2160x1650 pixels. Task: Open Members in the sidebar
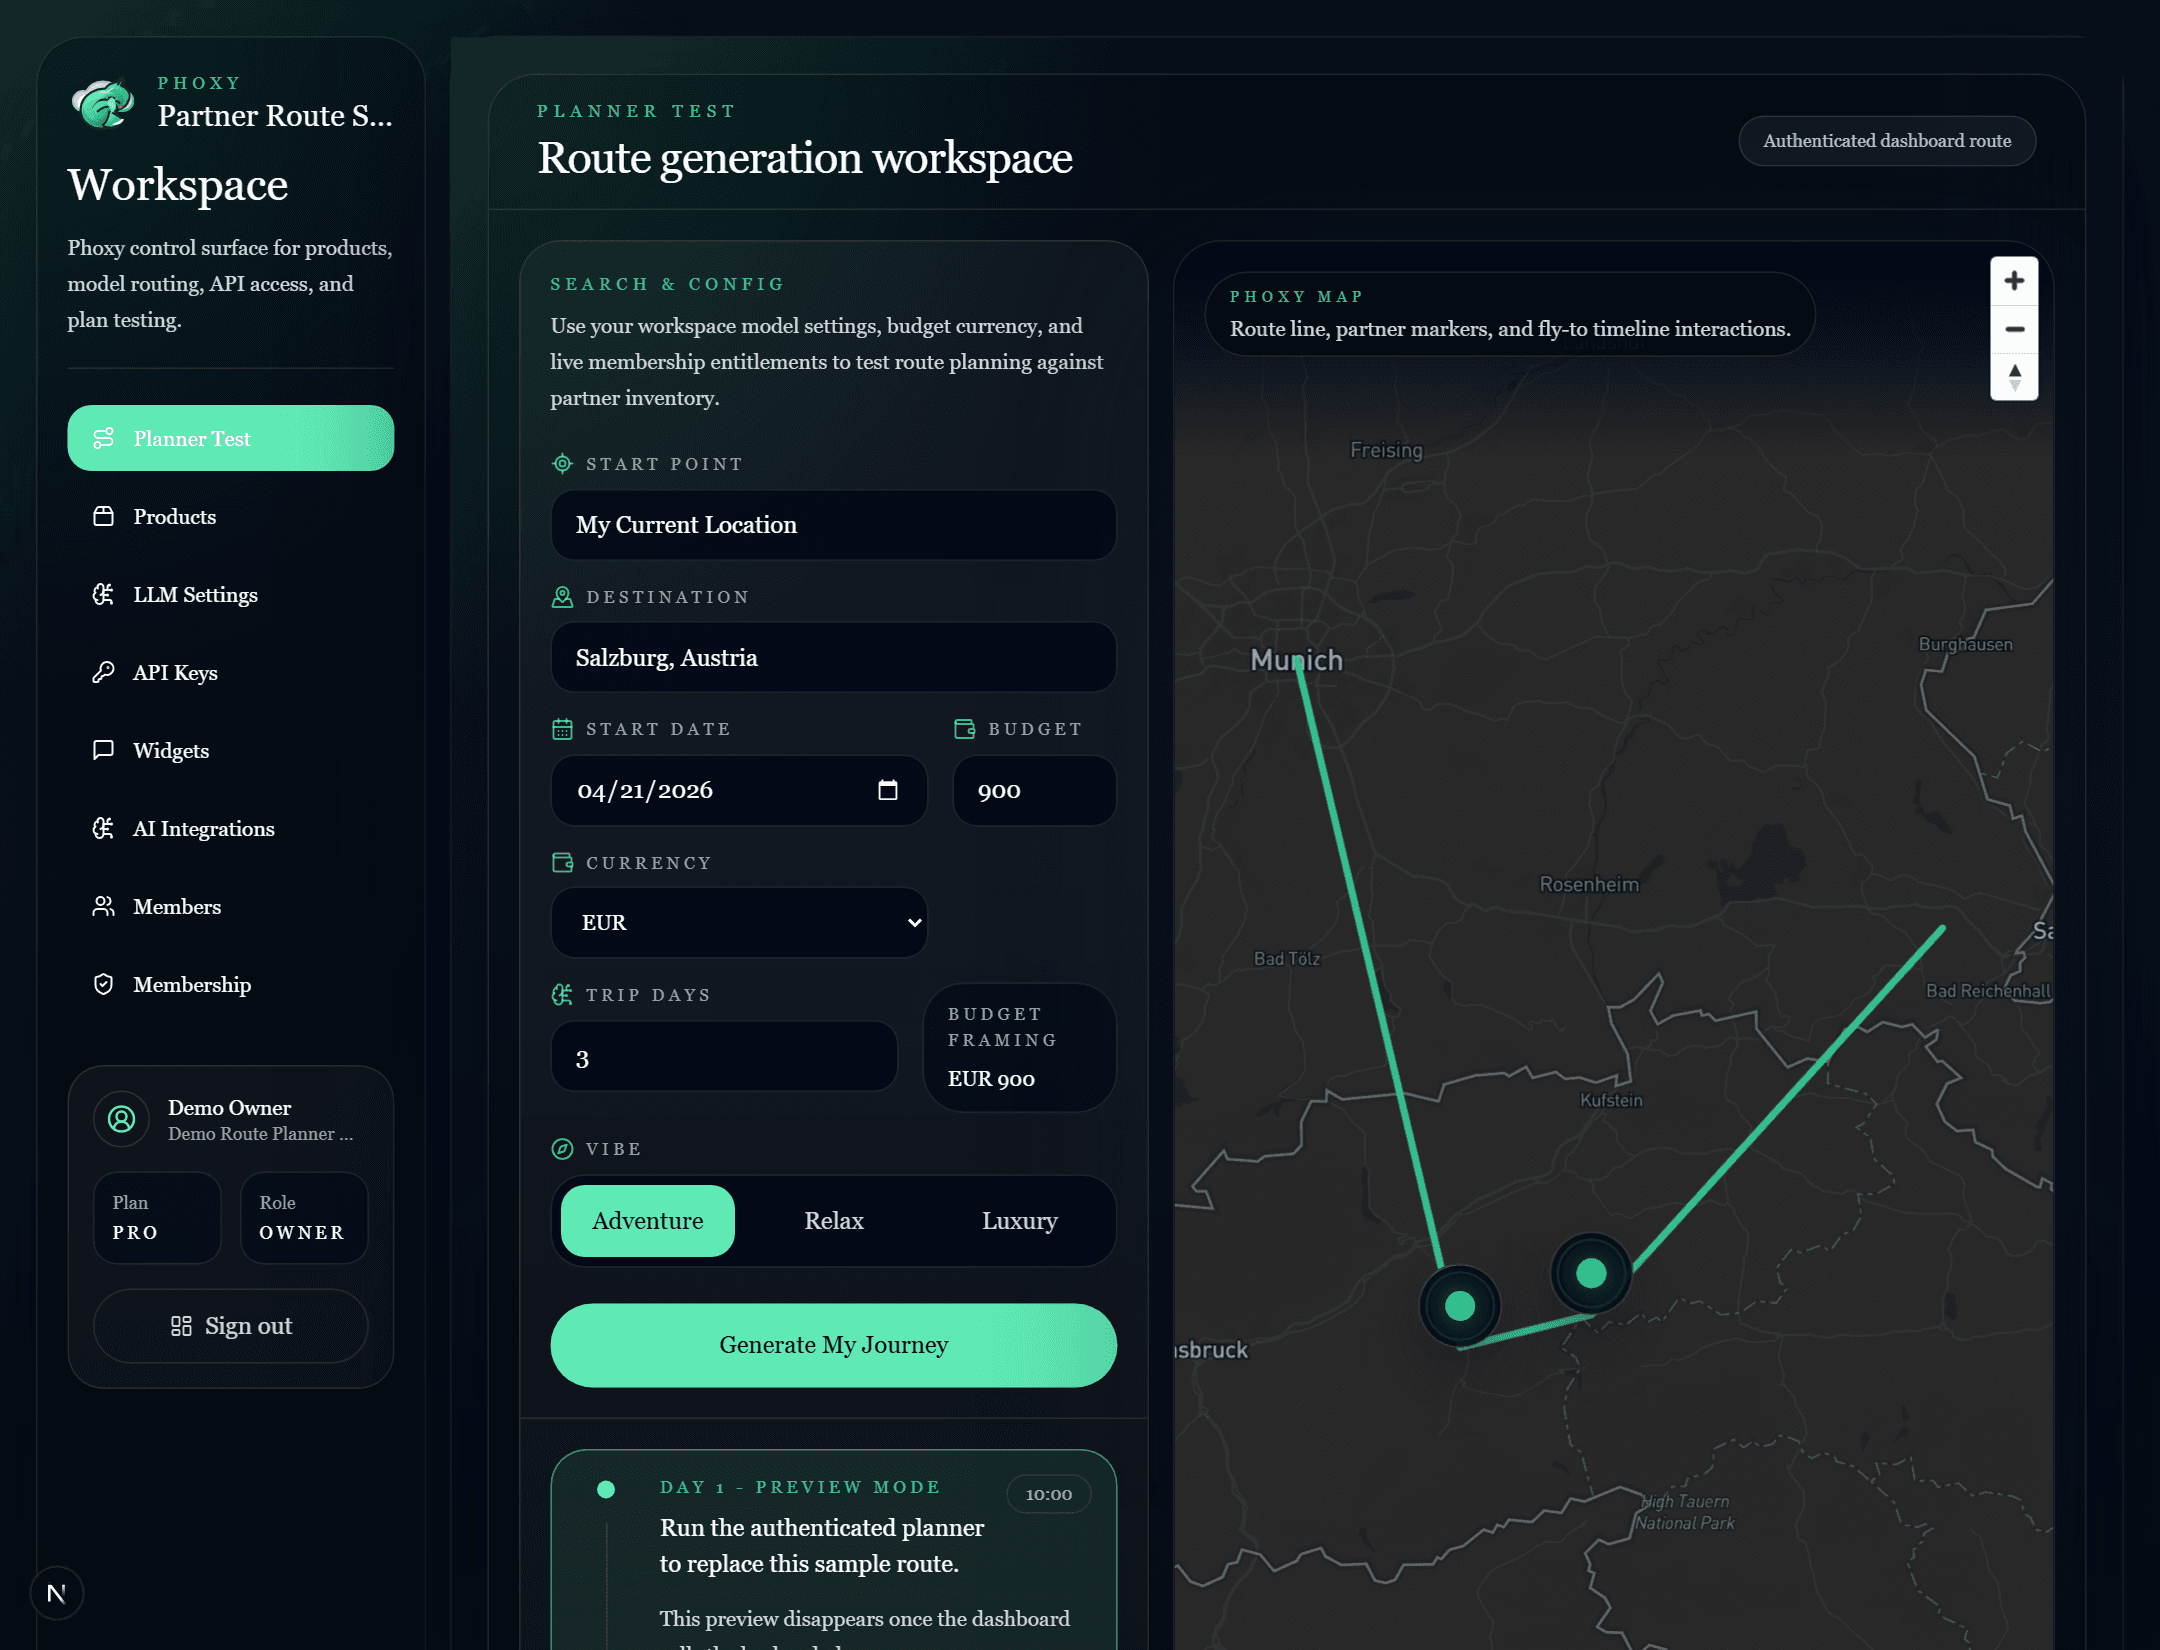(x=231, y=906)
